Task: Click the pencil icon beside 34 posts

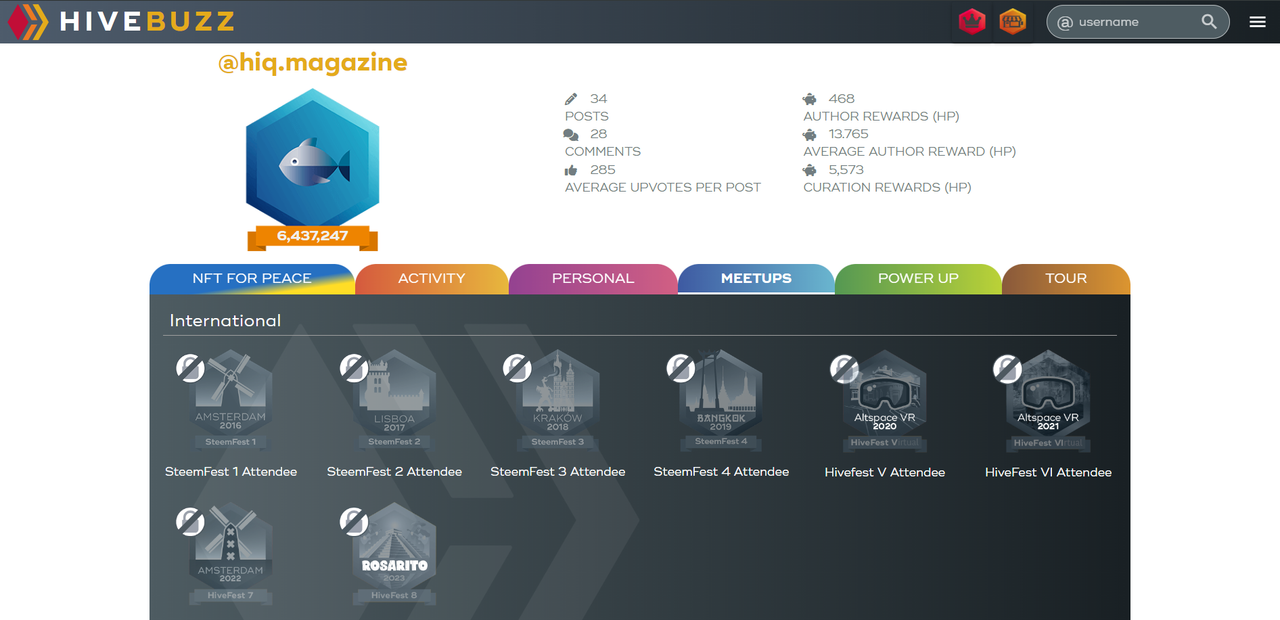Action: pos(571,99)
